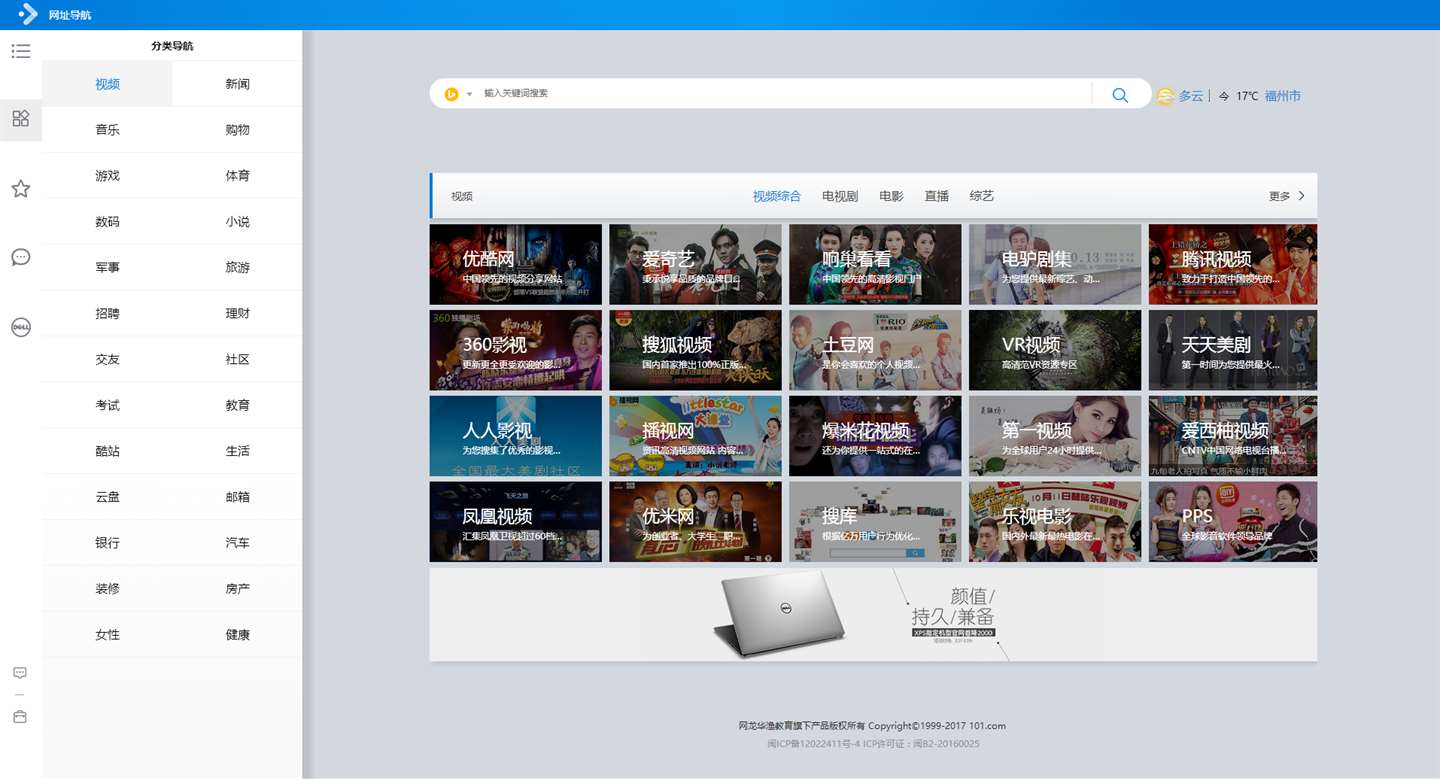This screenshot has width=1440, height=779.
Task: Open the 优酷网 video tile
Action: (x=516, y=264)
